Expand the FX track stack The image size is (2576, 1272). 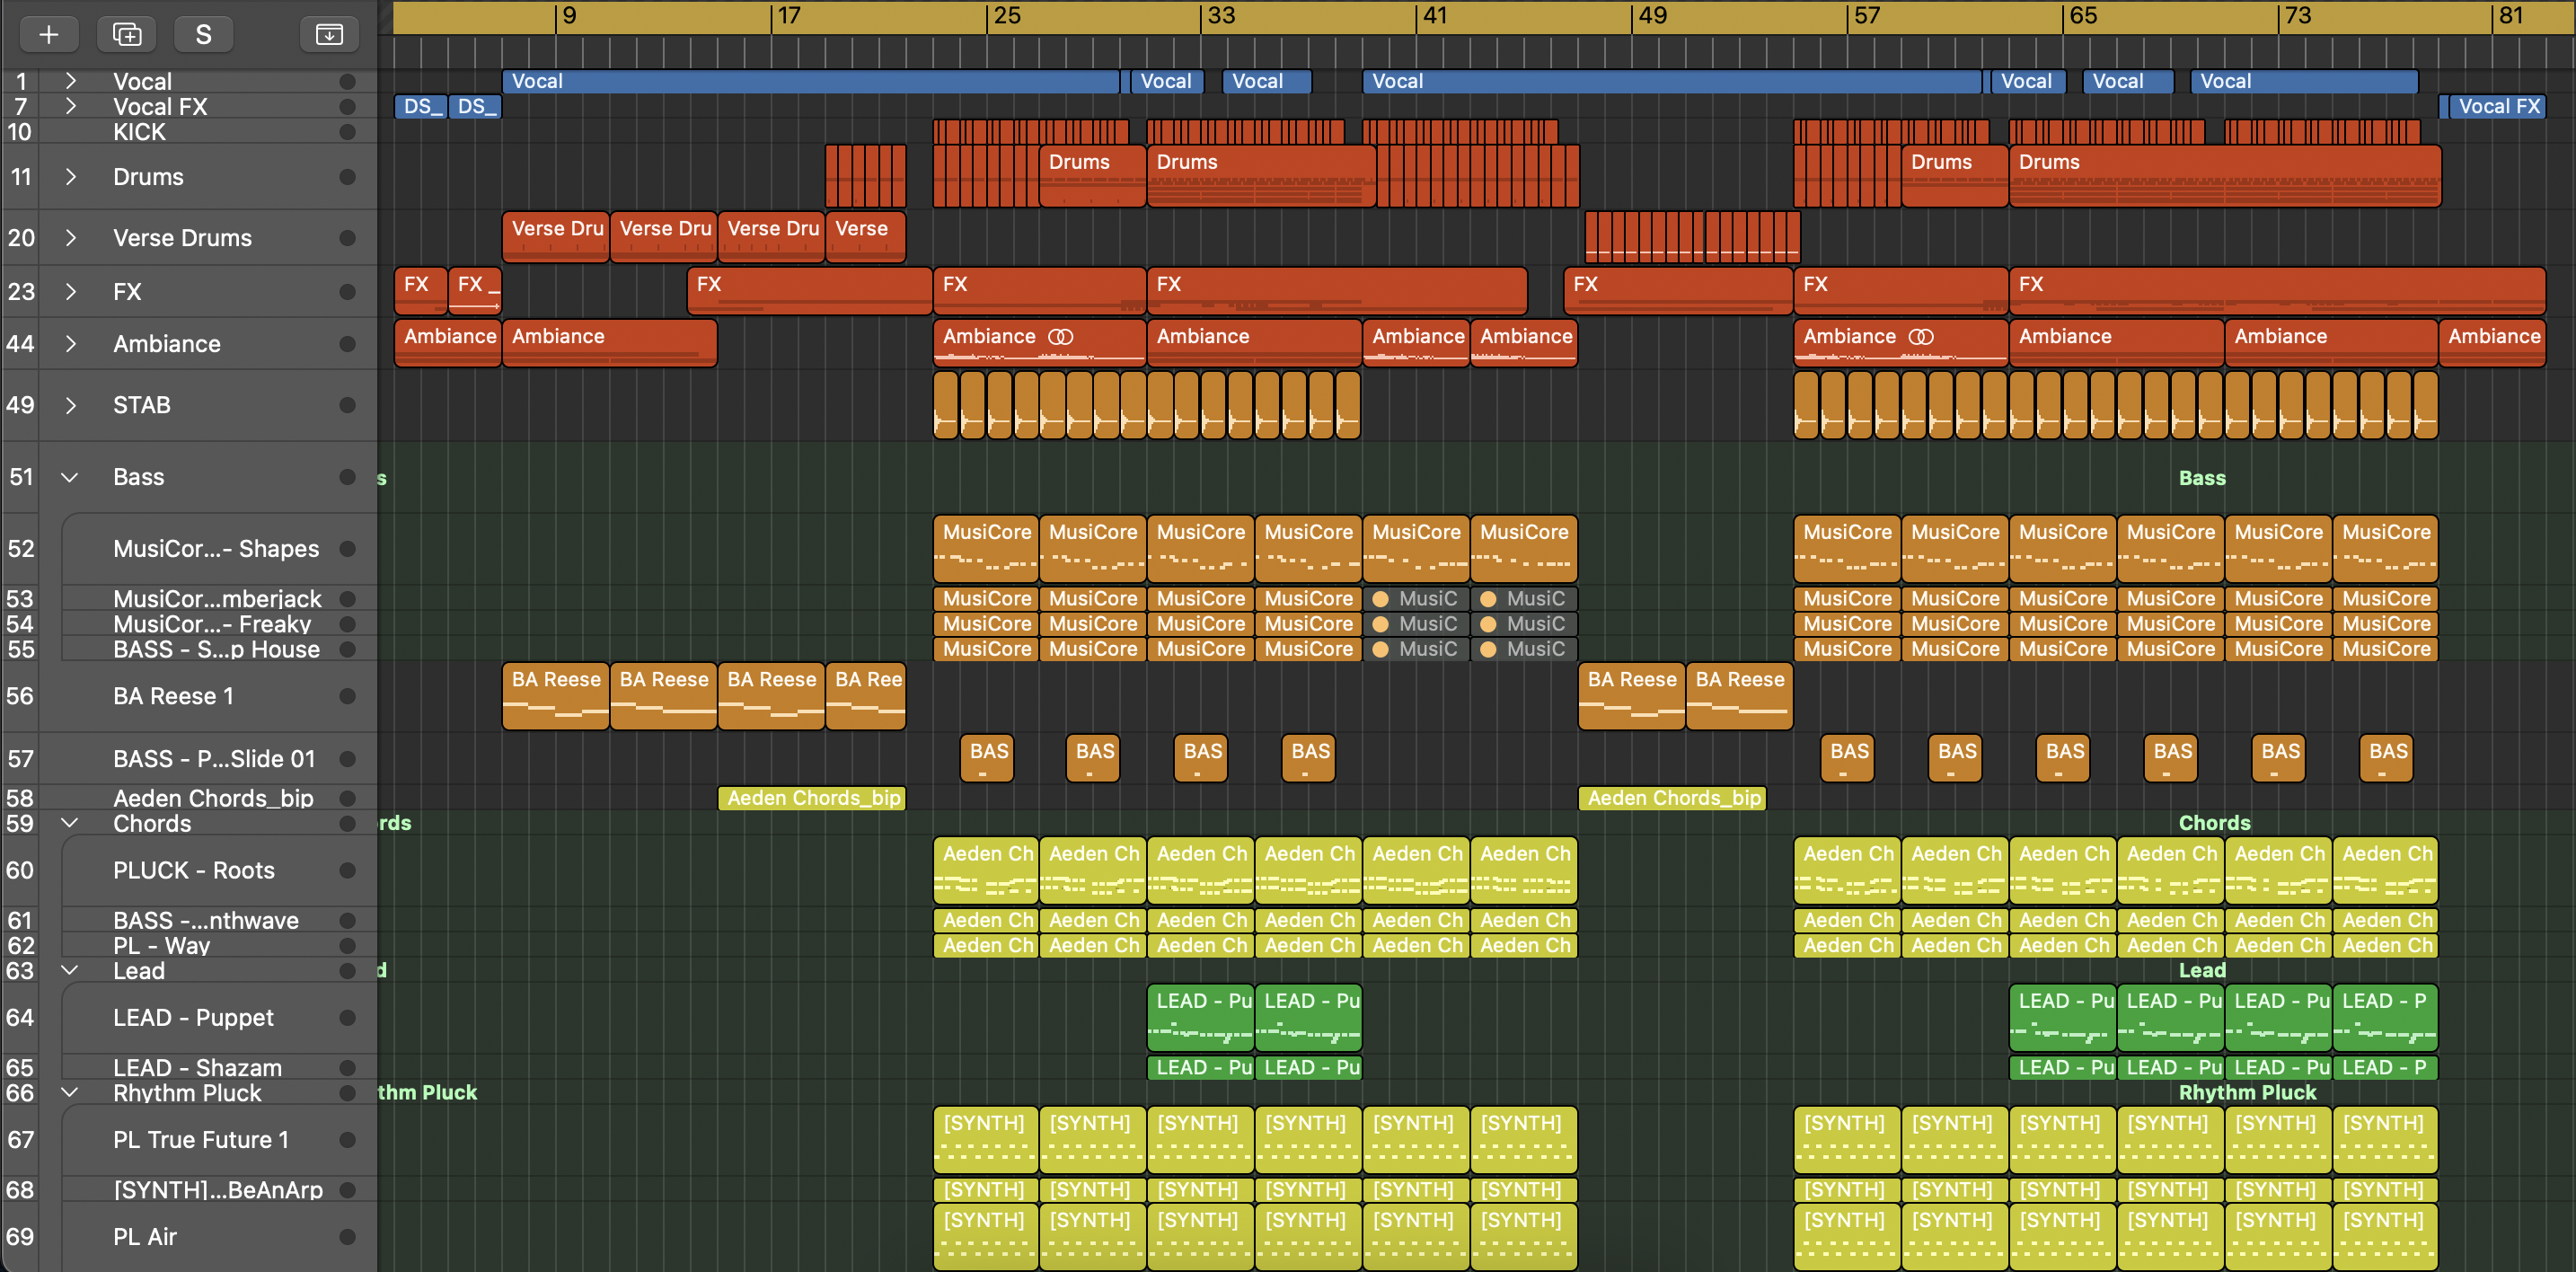coord(70,292)
